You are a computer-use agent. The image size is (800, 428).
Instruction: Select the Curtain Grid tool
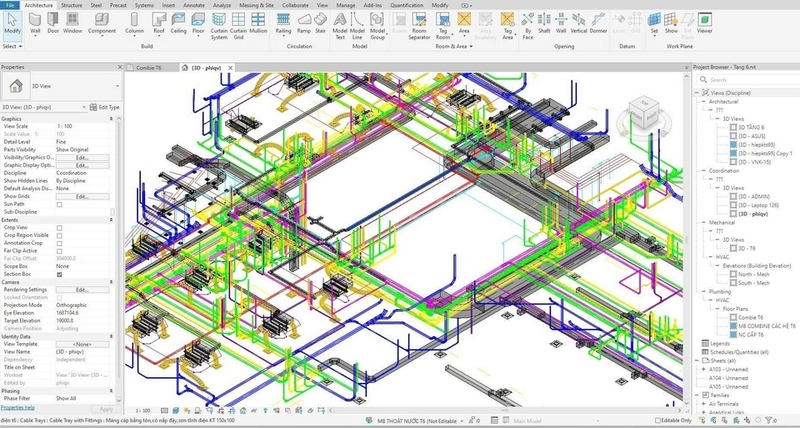pos(238,27)
